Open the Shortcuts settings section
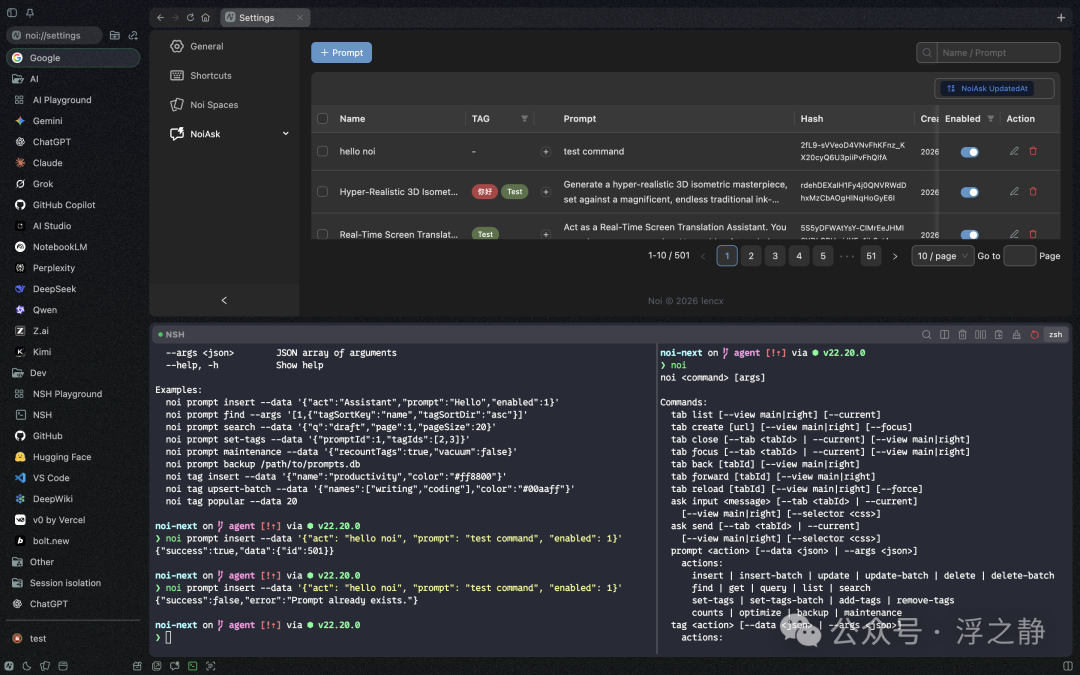Screen dimensions: 1080x675 tap(210, 75)
